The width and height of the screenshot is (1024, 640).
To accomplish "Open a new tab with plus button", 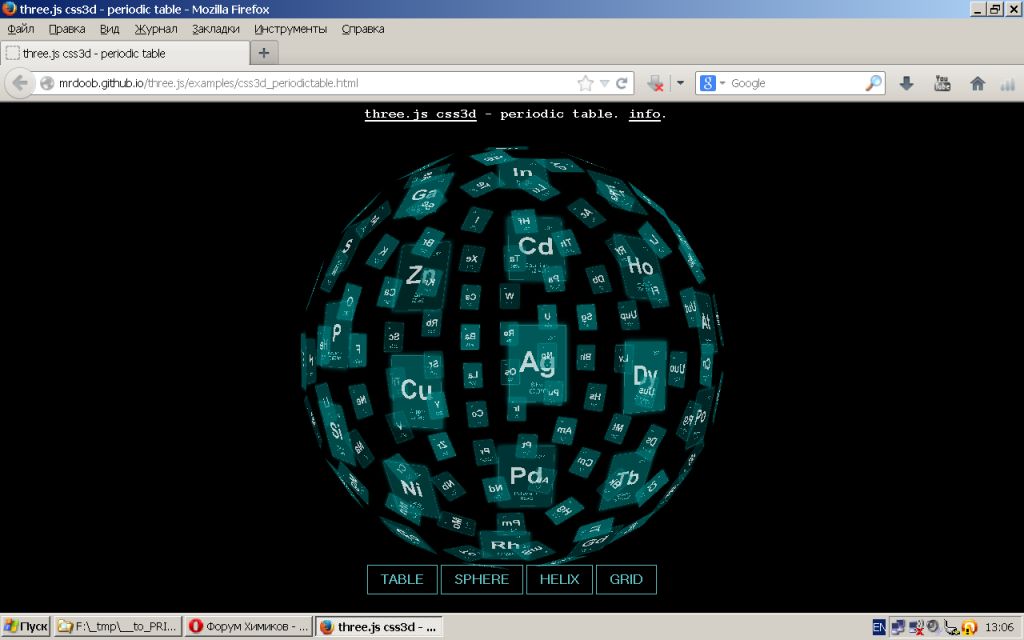I will pos(264,53).
